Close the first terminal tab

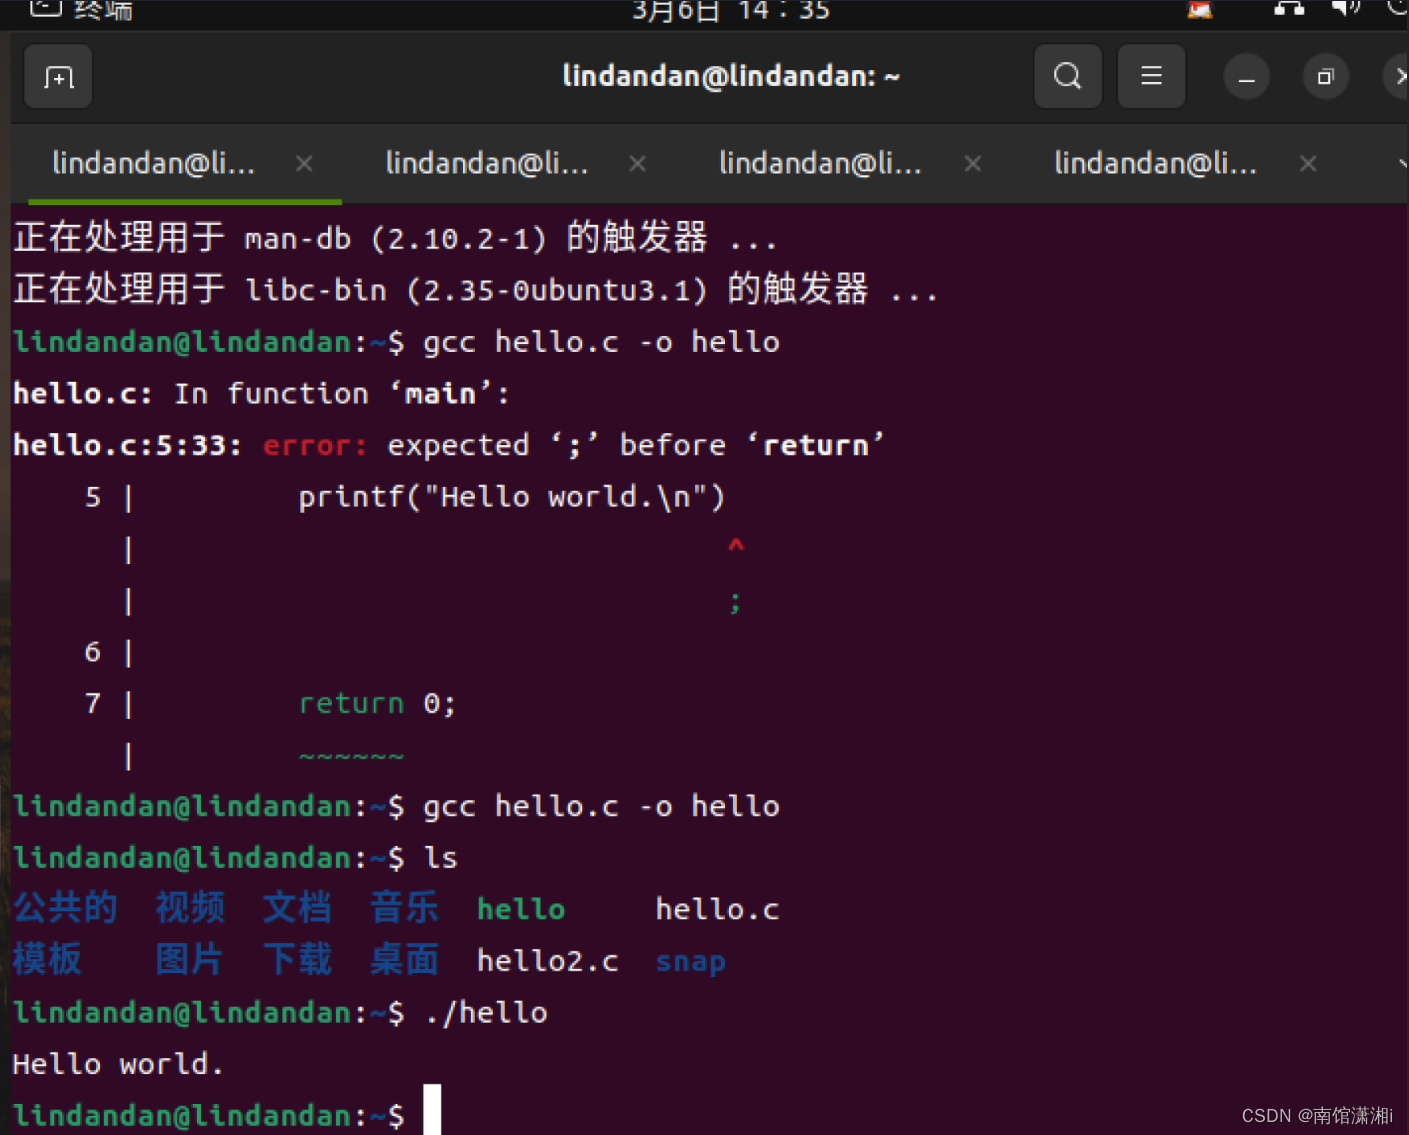305,163
